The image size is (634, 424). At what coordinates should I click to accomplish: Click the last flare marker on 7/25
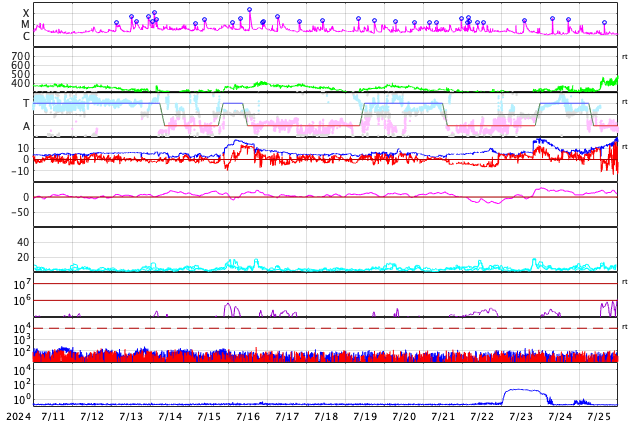coord(604,23)
